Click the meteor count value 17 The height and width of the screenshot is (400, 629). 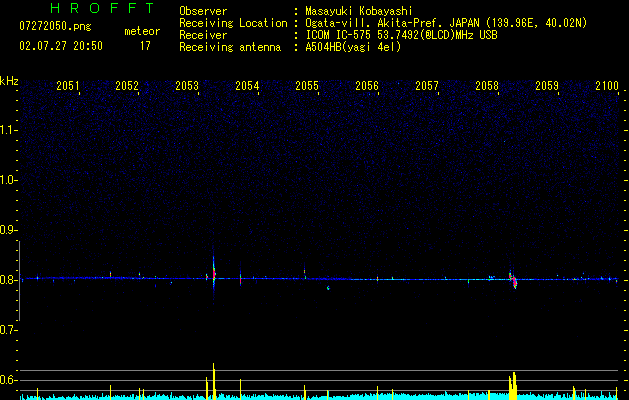(x=145, y=46)
